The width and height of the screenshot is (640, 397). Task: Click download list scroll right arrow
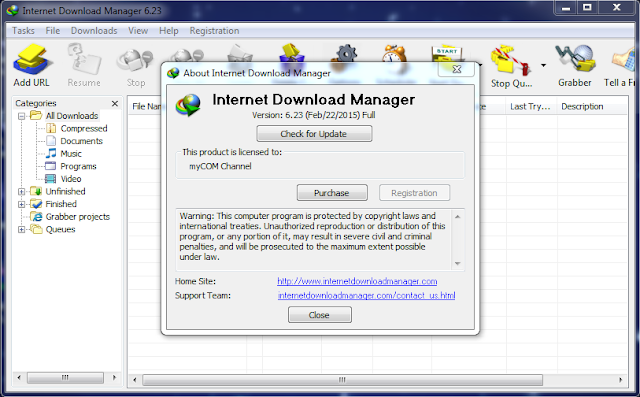[620, 380]
